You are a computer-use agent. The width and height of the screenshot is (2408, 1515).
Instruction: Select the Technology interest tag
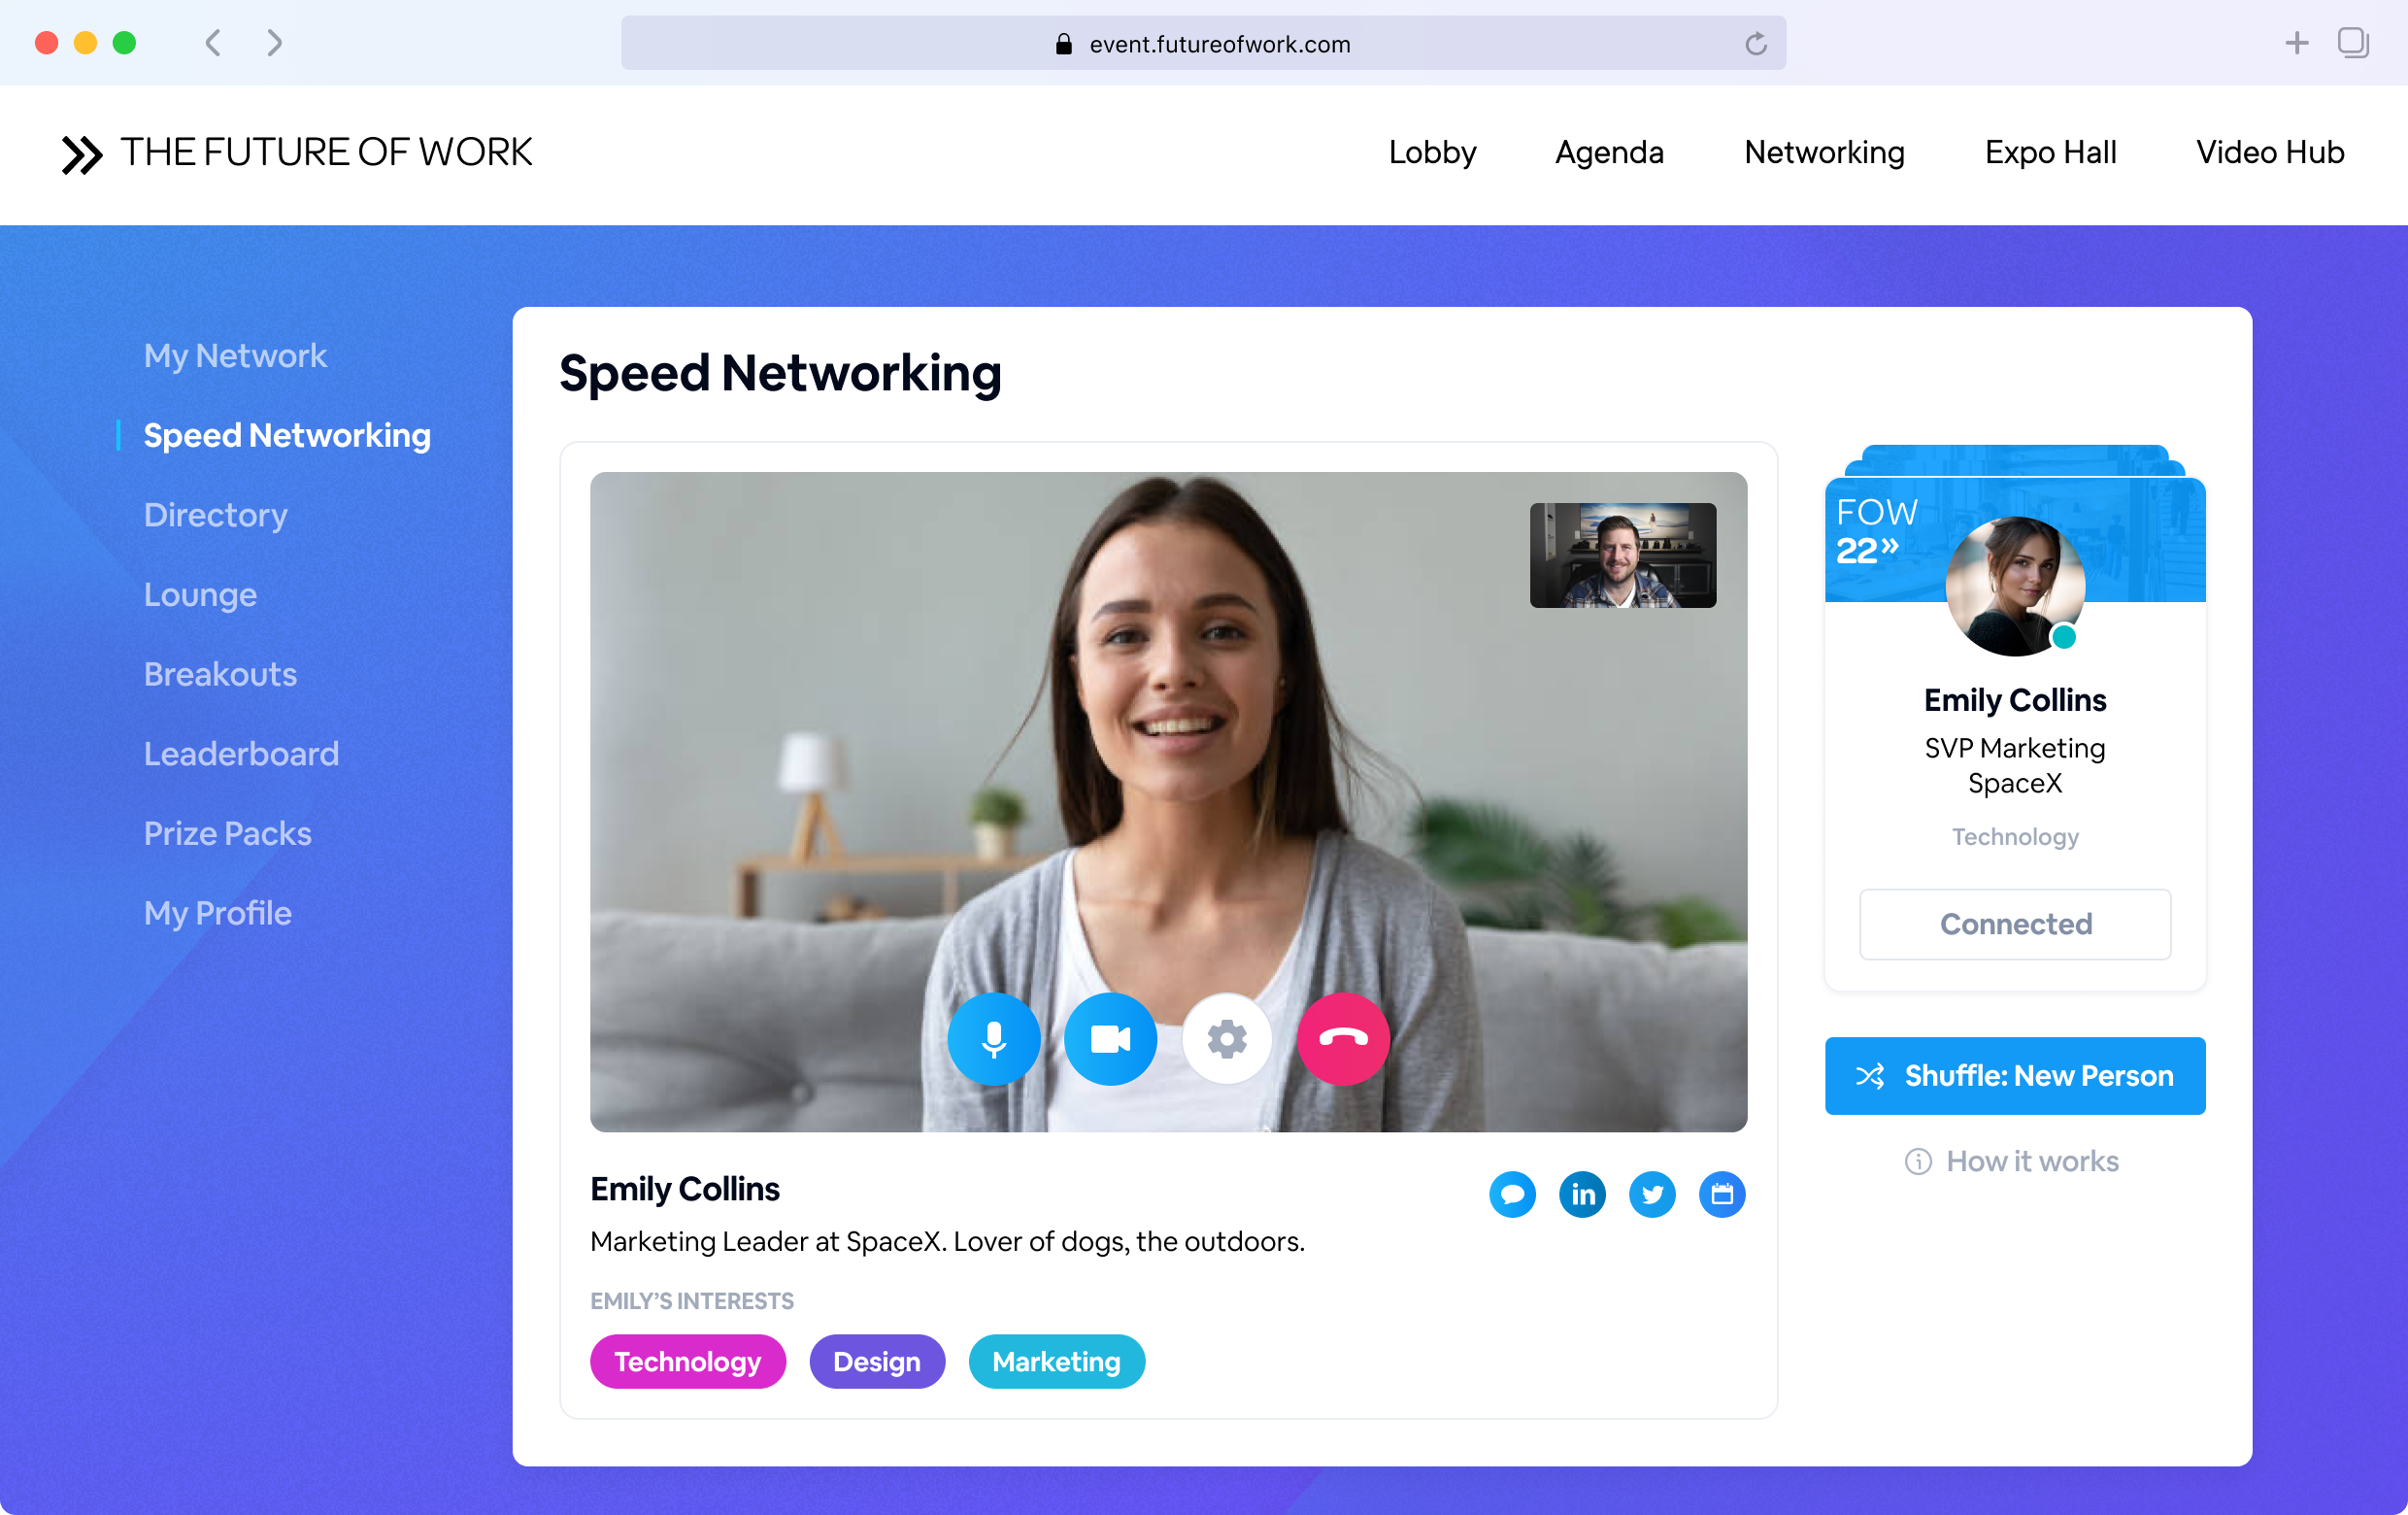[687, 1362]
